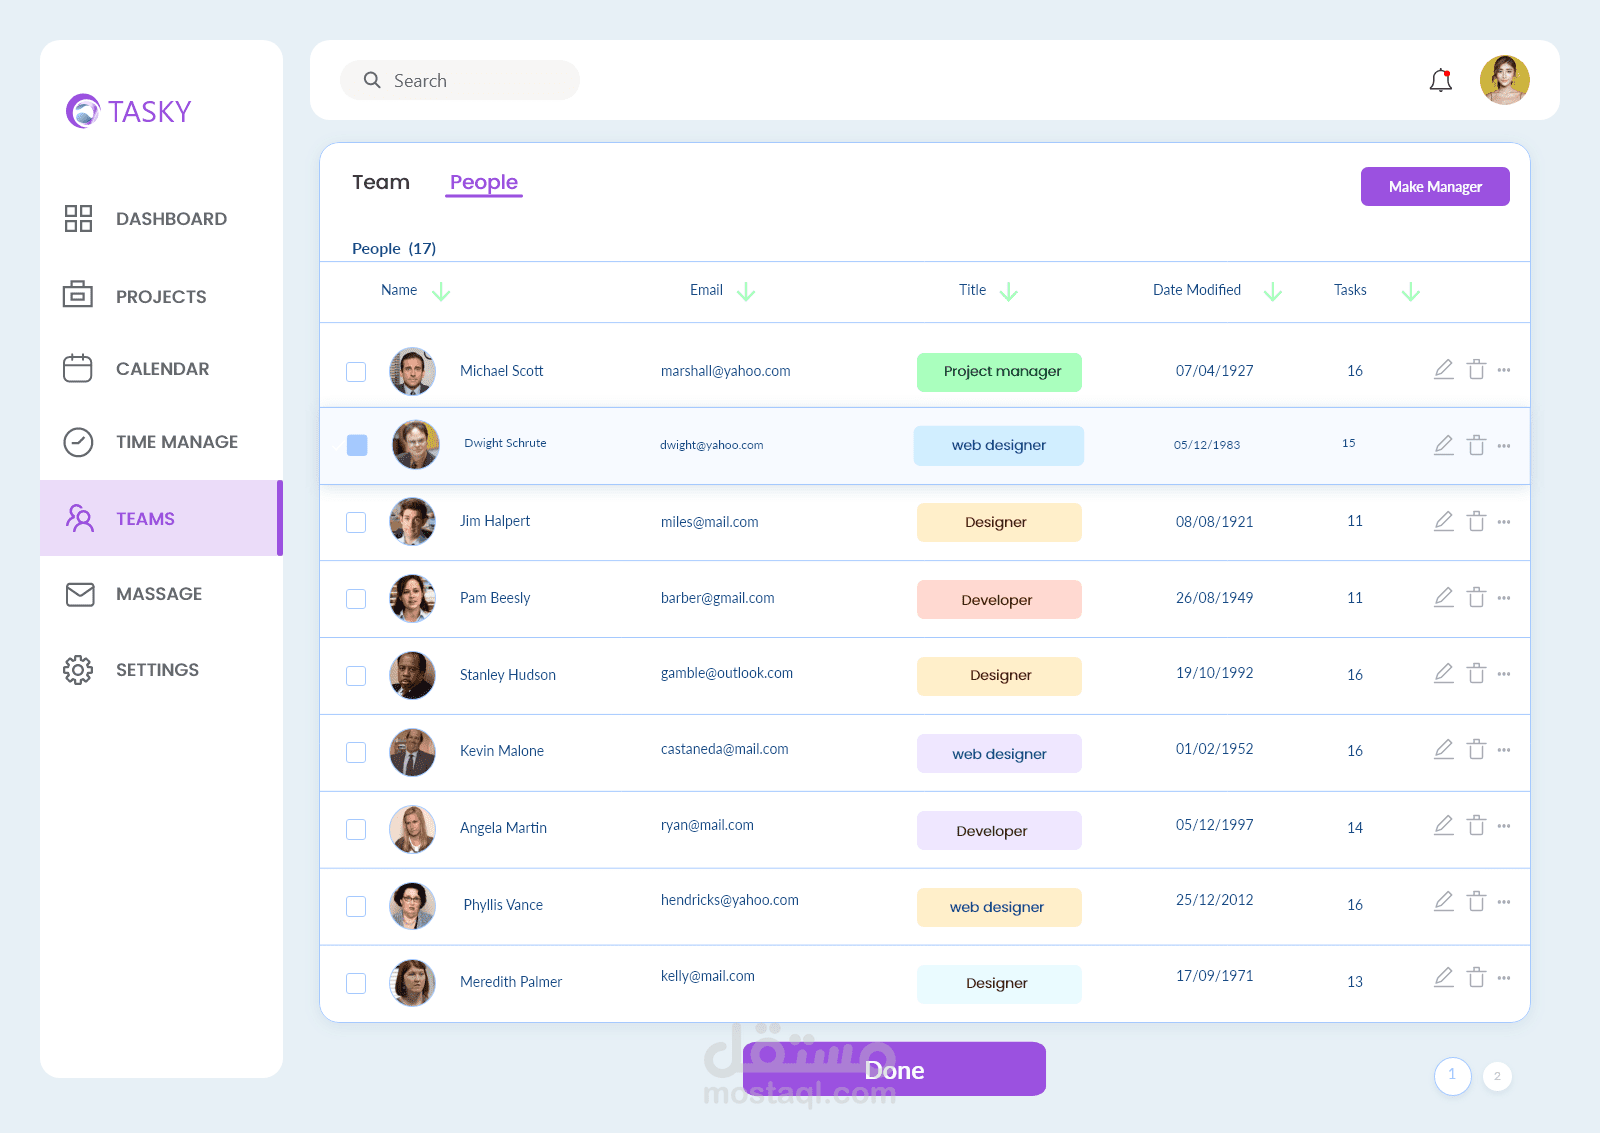Edit Stanley Hudson's entry

1444,673
